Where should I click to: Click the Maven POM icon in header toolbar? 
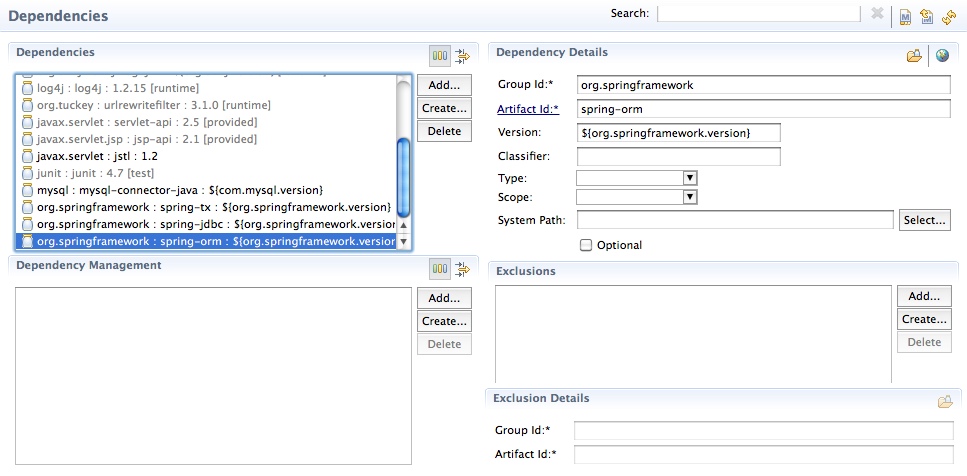(905, 17)
